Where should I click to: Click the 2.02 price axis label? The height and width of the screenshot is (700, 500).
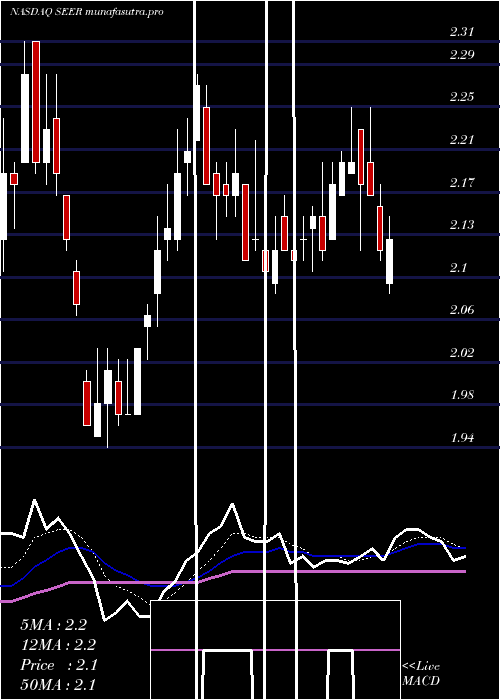pos(461,353)
